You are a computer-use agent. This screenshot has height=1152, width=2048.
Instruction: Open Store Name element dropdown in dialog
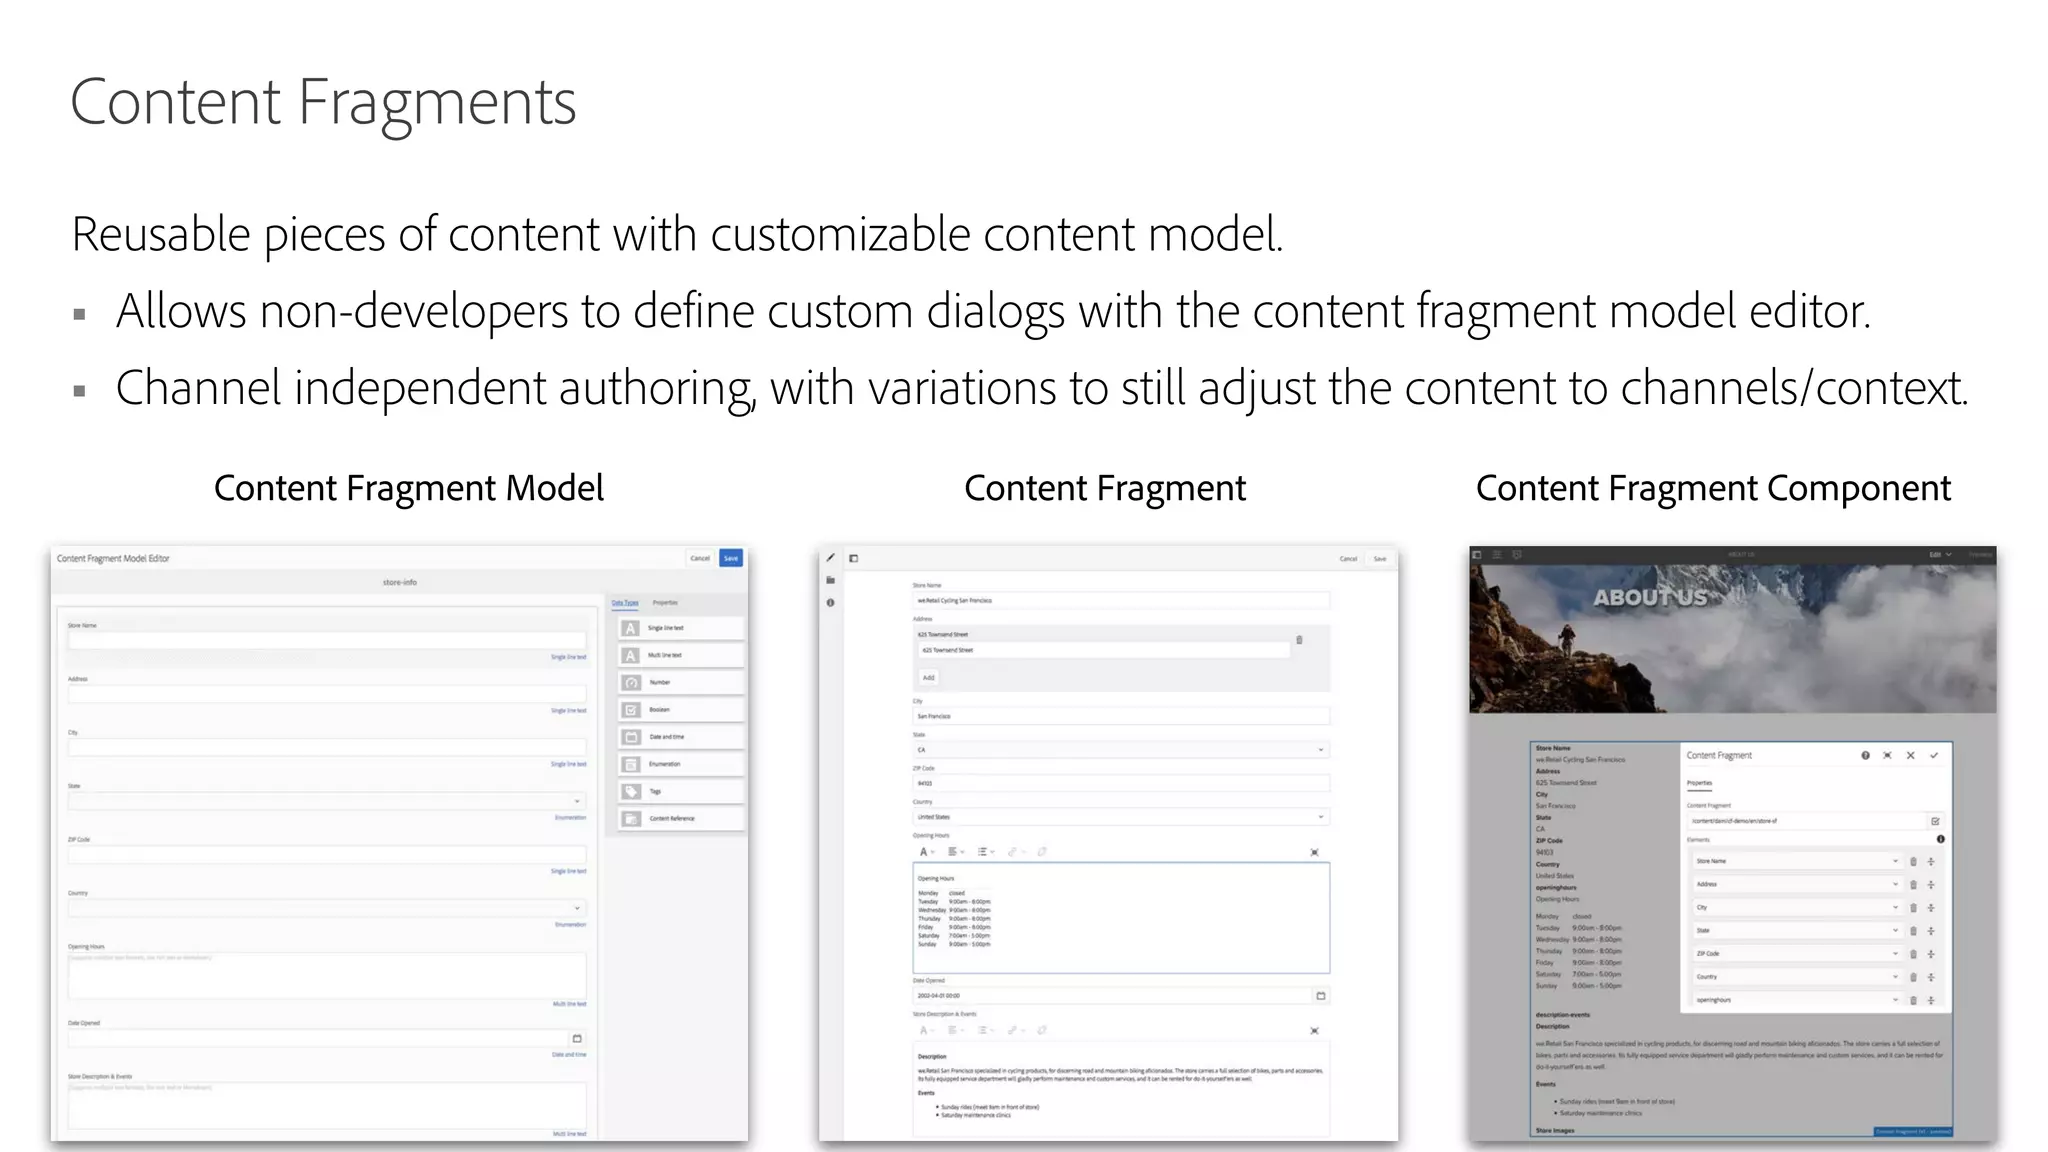click(x=1797, y=861)
